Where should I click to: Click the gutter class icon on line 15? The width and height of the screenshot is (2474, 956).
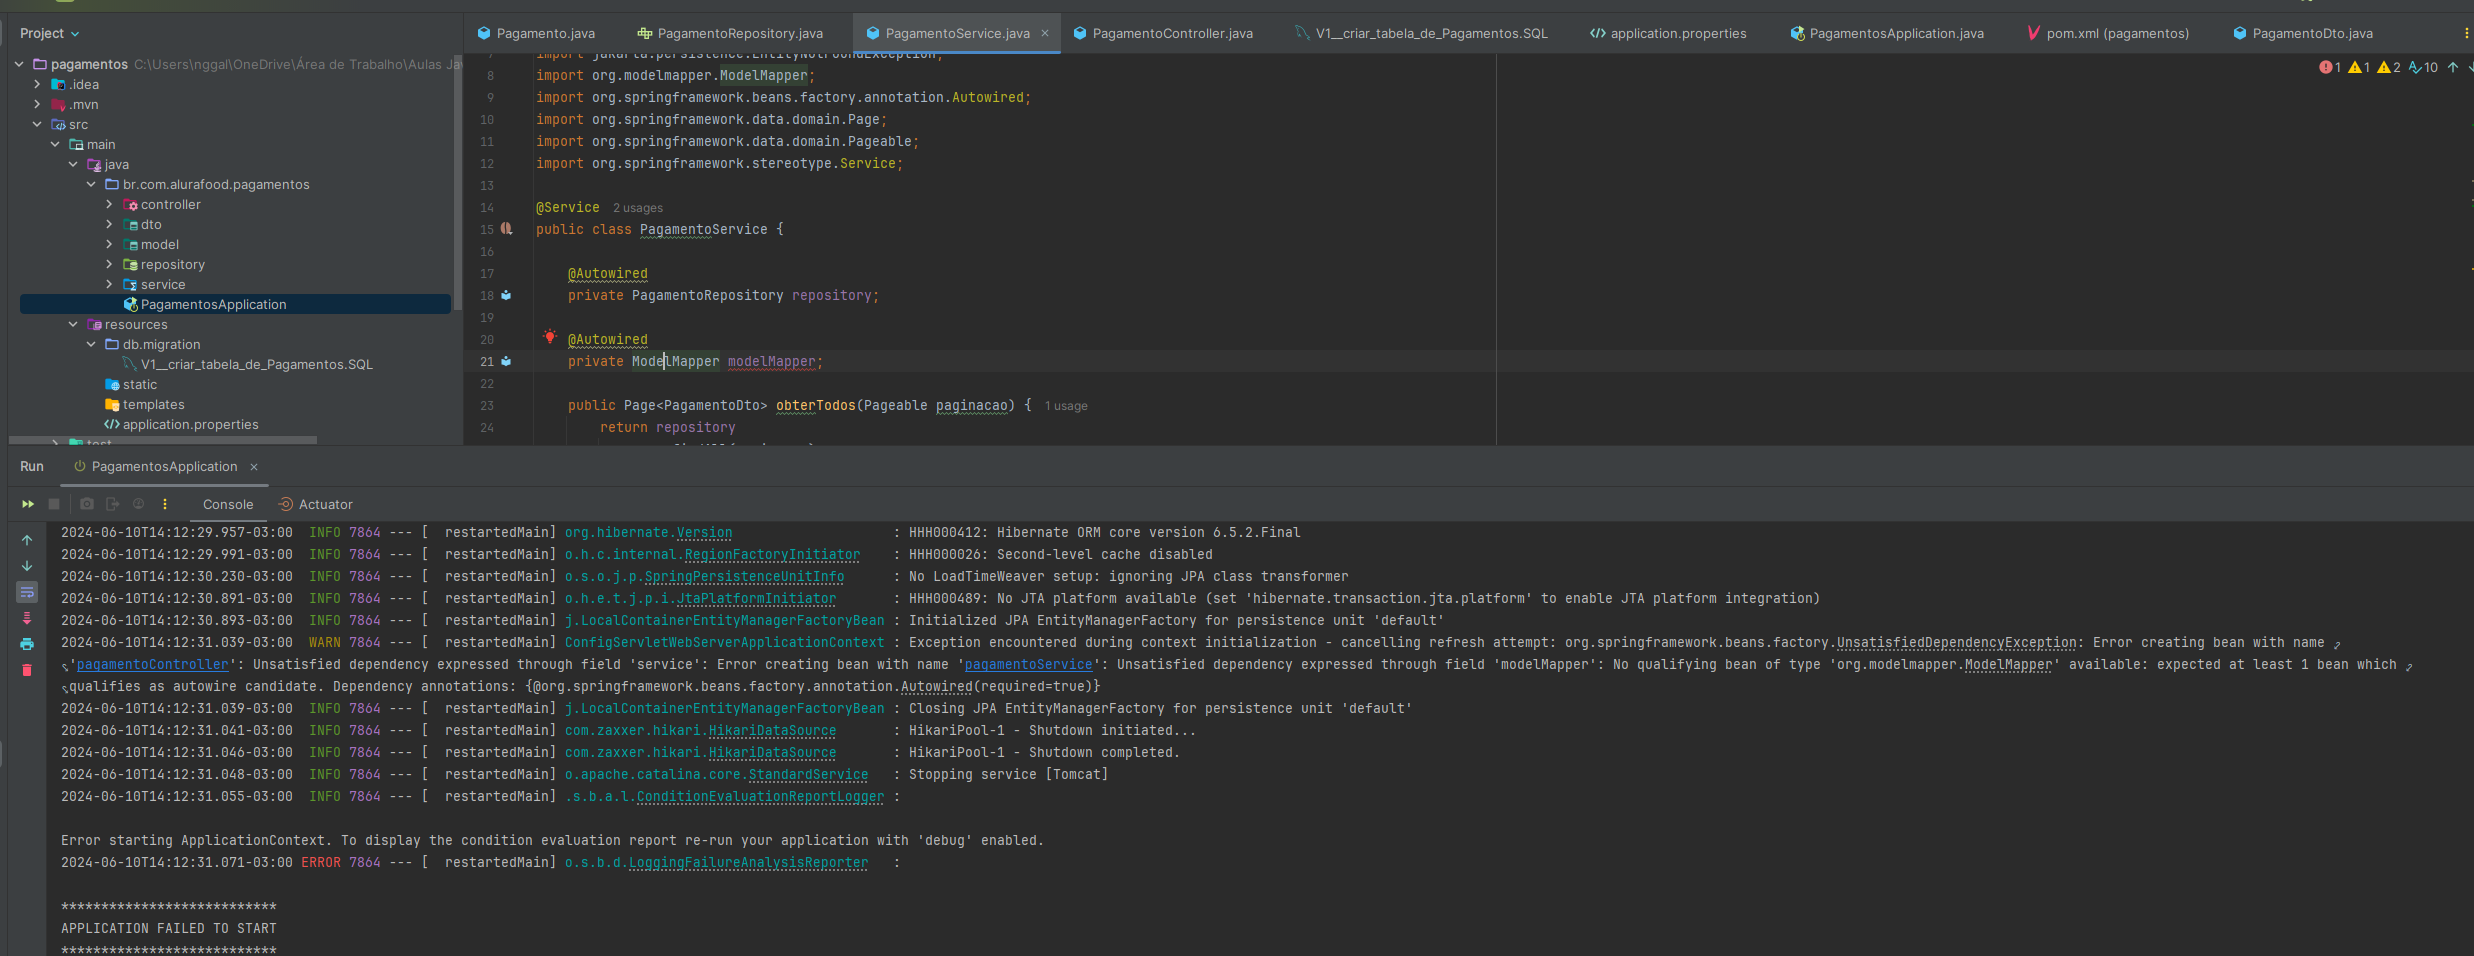point(506,229)
